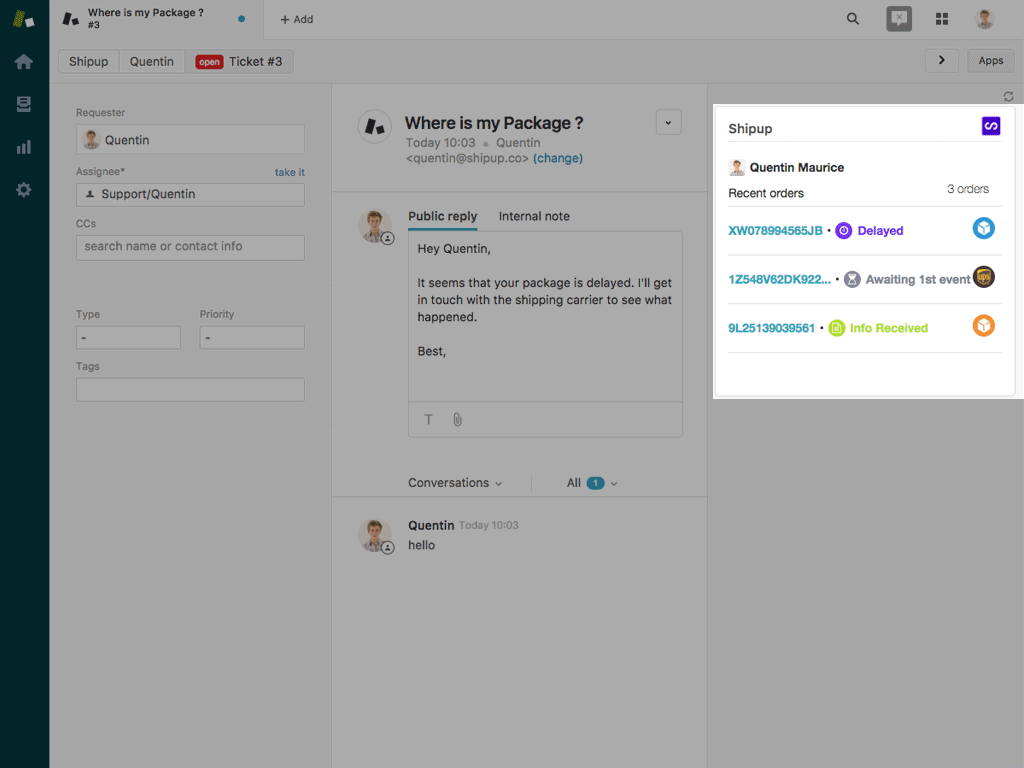This screenshot has height=768, width=1024.
Task: Open the Home icon in the sidebar
Action: [x=22, y=61]
